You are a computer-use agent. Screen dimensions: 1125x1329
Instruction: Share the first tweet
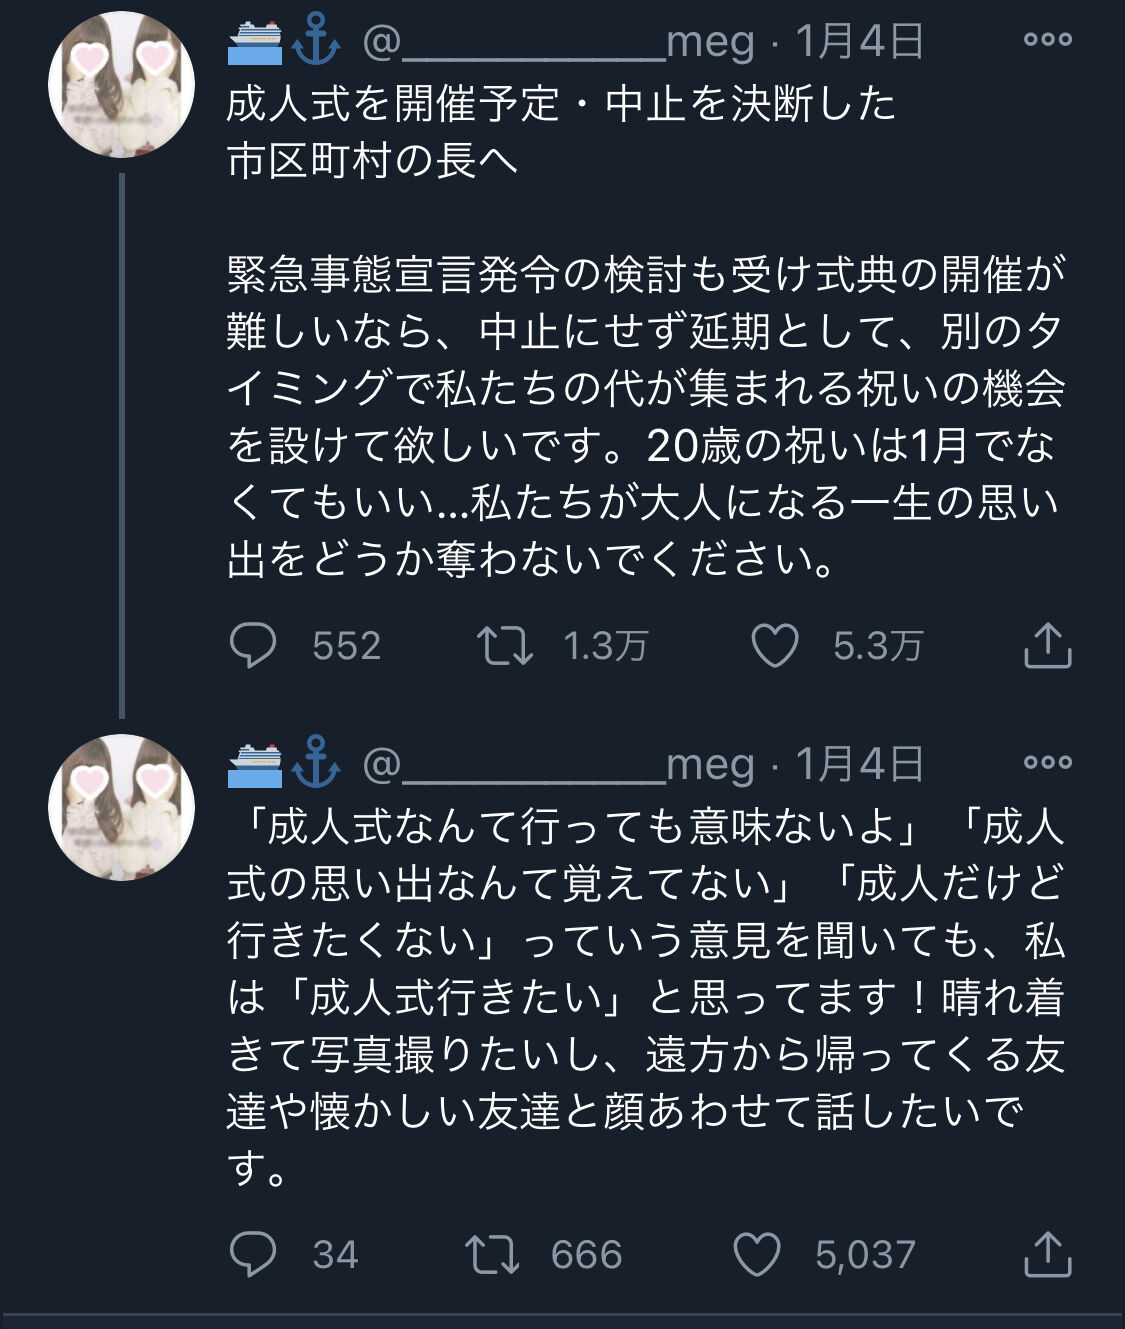[x=1047, y=645]
